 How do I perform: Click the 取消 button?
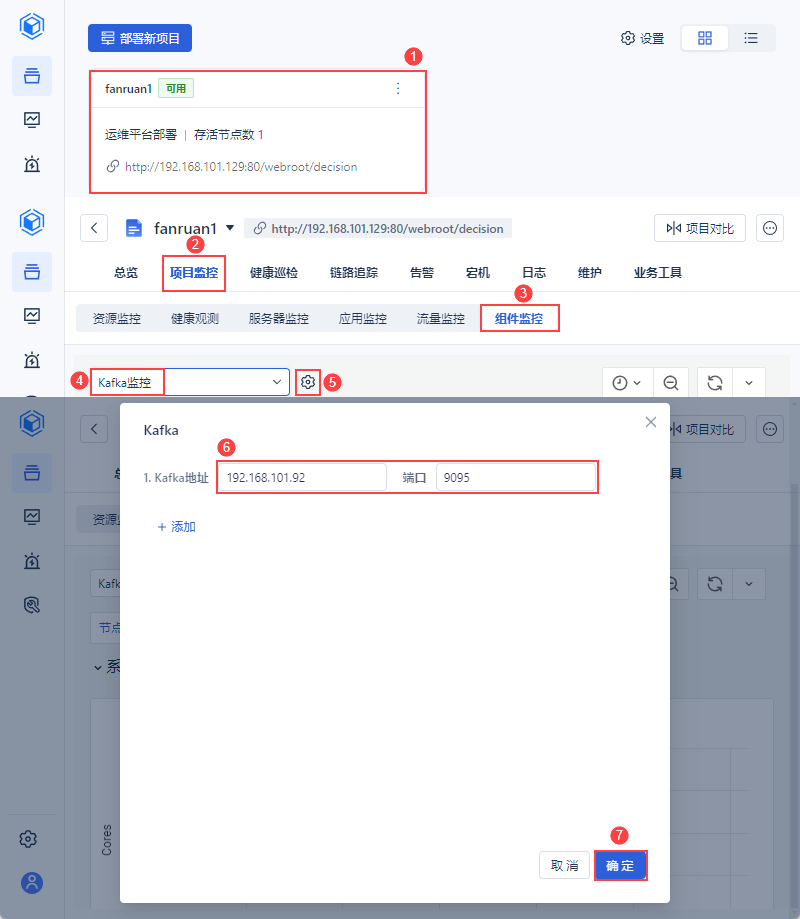[x=564, y=865]
